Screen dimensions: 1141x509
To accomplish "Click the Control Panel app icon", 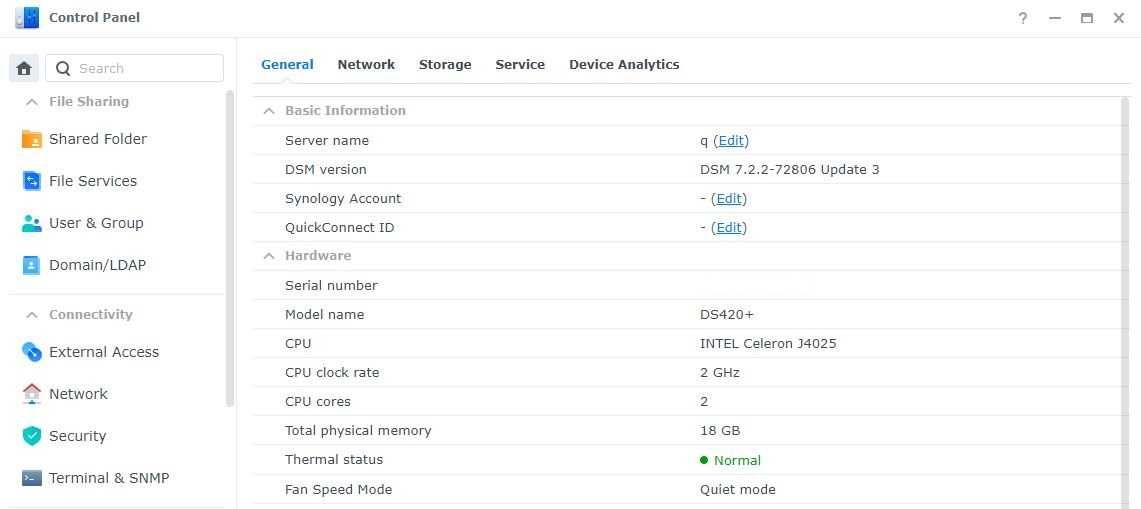I will 27,17.
